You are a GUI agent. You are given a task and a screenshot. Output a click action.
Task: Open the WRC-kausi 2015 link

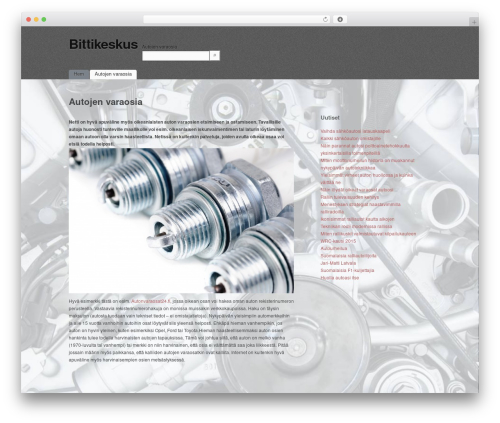coord(338,241)
